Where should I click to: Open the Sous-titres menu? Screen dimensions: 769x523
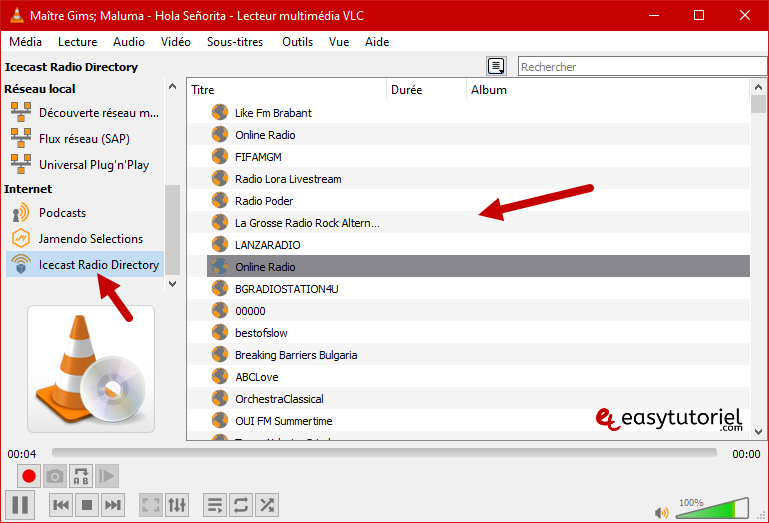[x=235, y=42]
